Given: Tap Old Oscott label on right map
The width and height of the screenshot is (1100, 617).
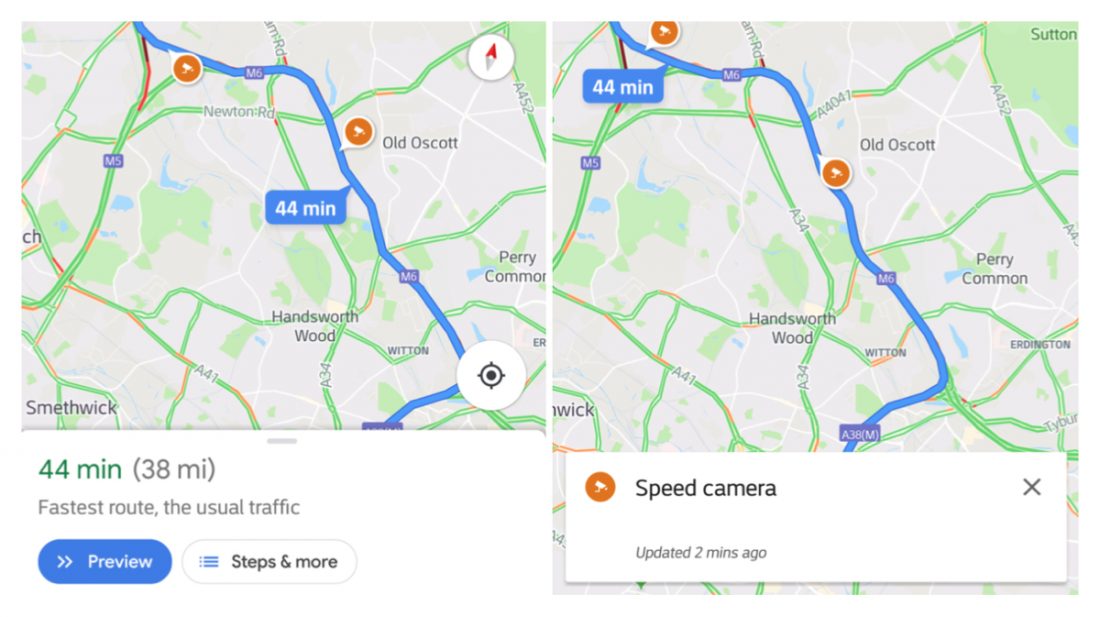Looking at the screenshot, I should point(897,145).
